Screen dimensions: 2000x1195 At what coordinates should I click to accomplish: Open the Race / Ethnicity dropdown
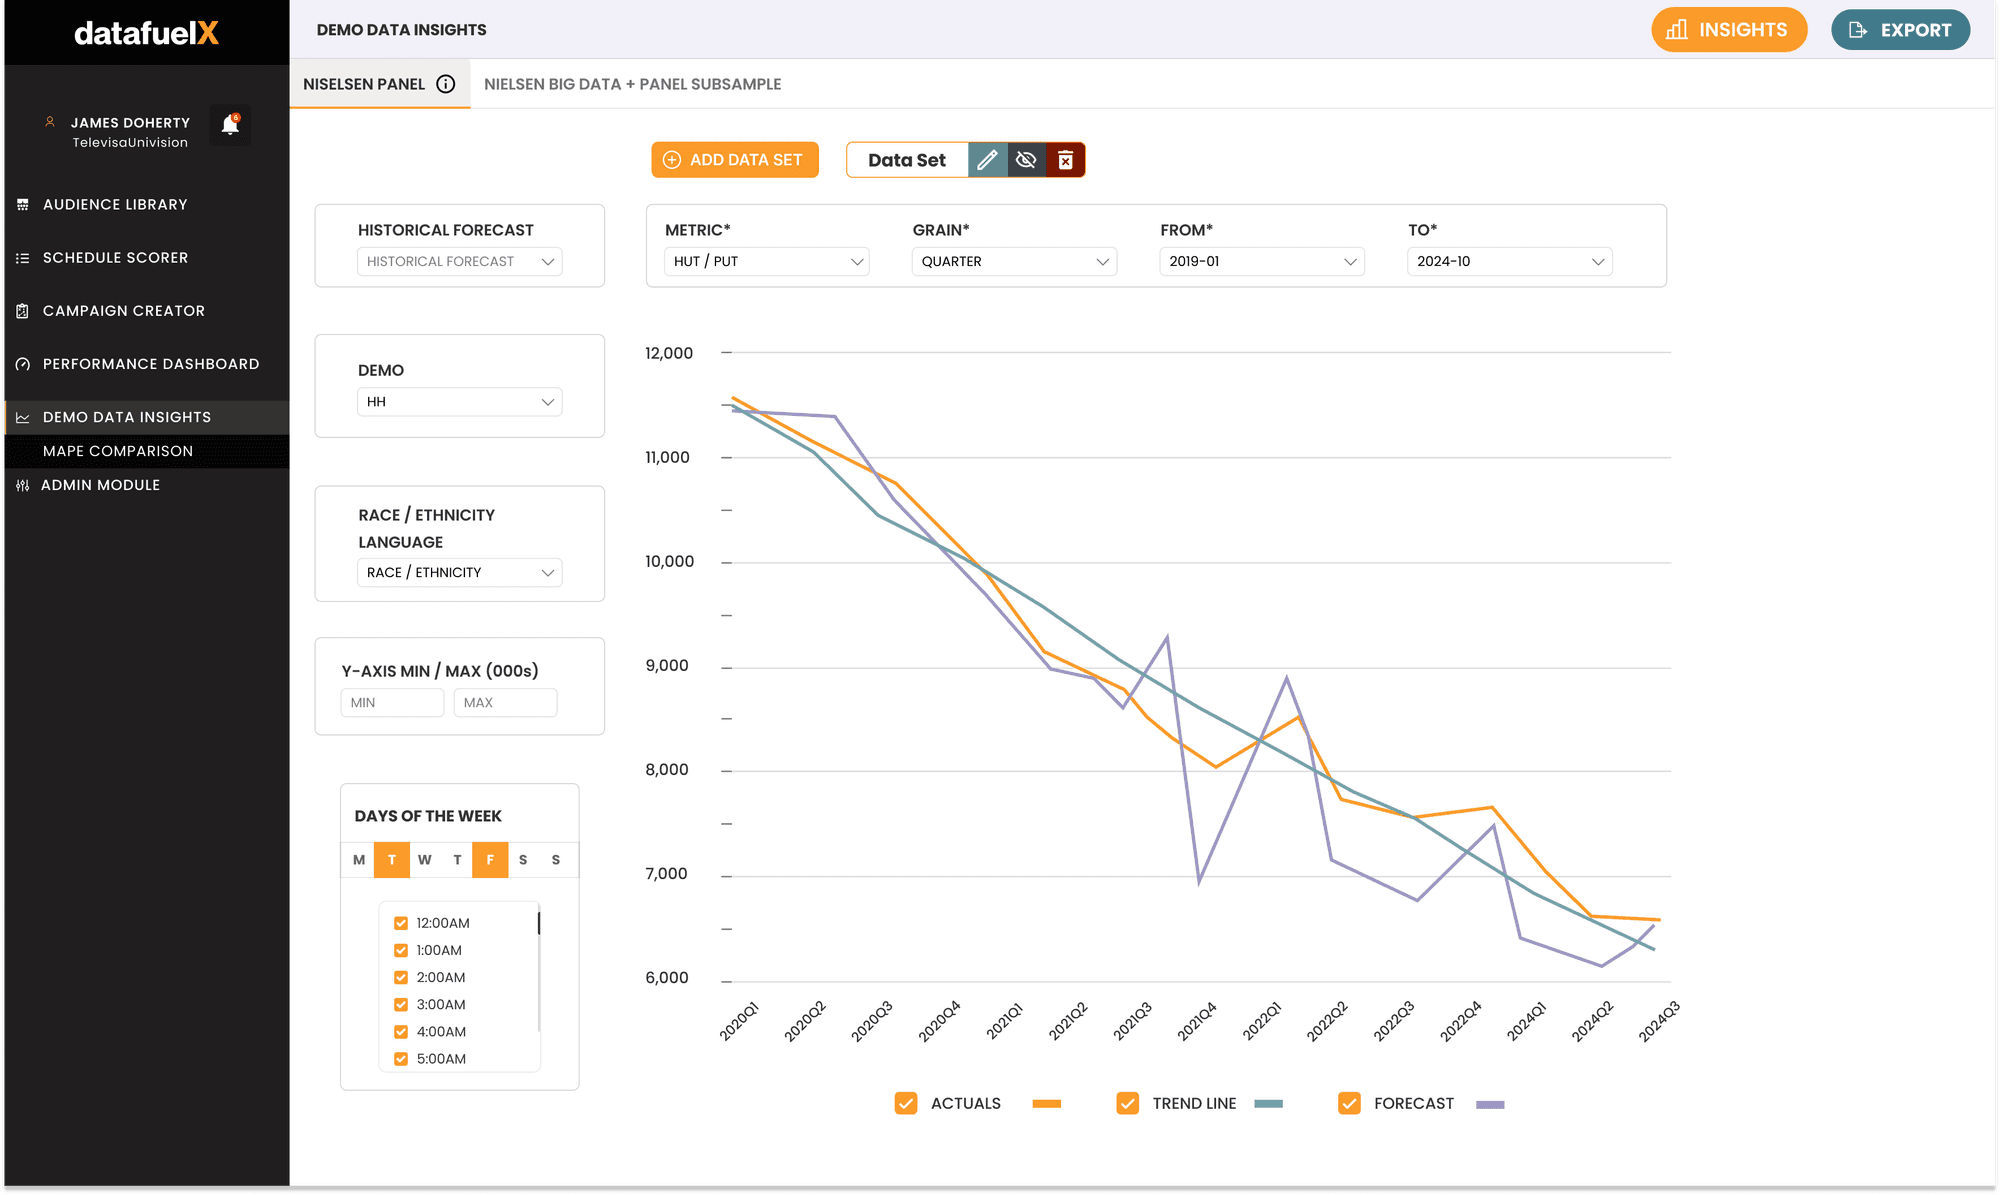tap(460, 572)
